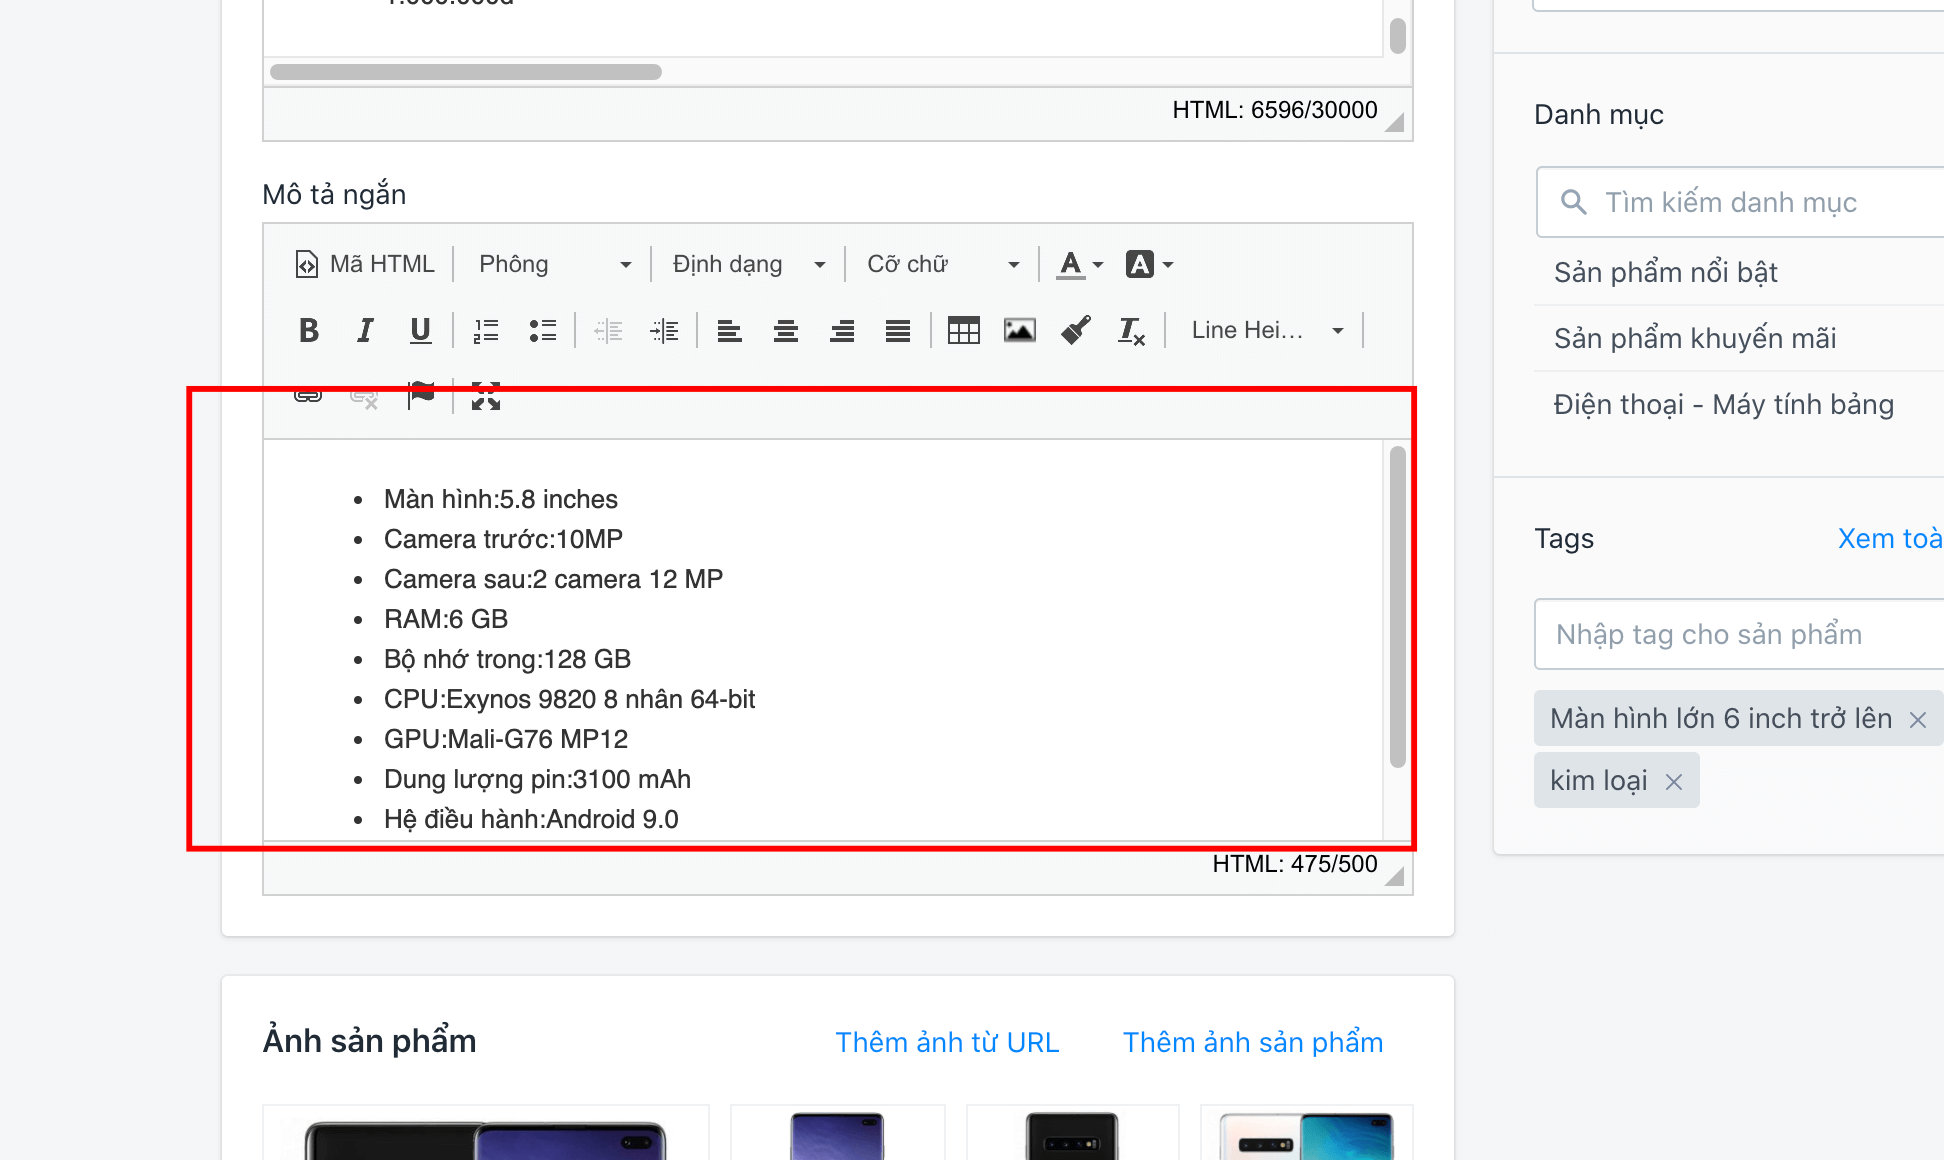Open the Line Height dropdown
The width and height of the screenshot is (1944, 1160).
click(1267, 330)
